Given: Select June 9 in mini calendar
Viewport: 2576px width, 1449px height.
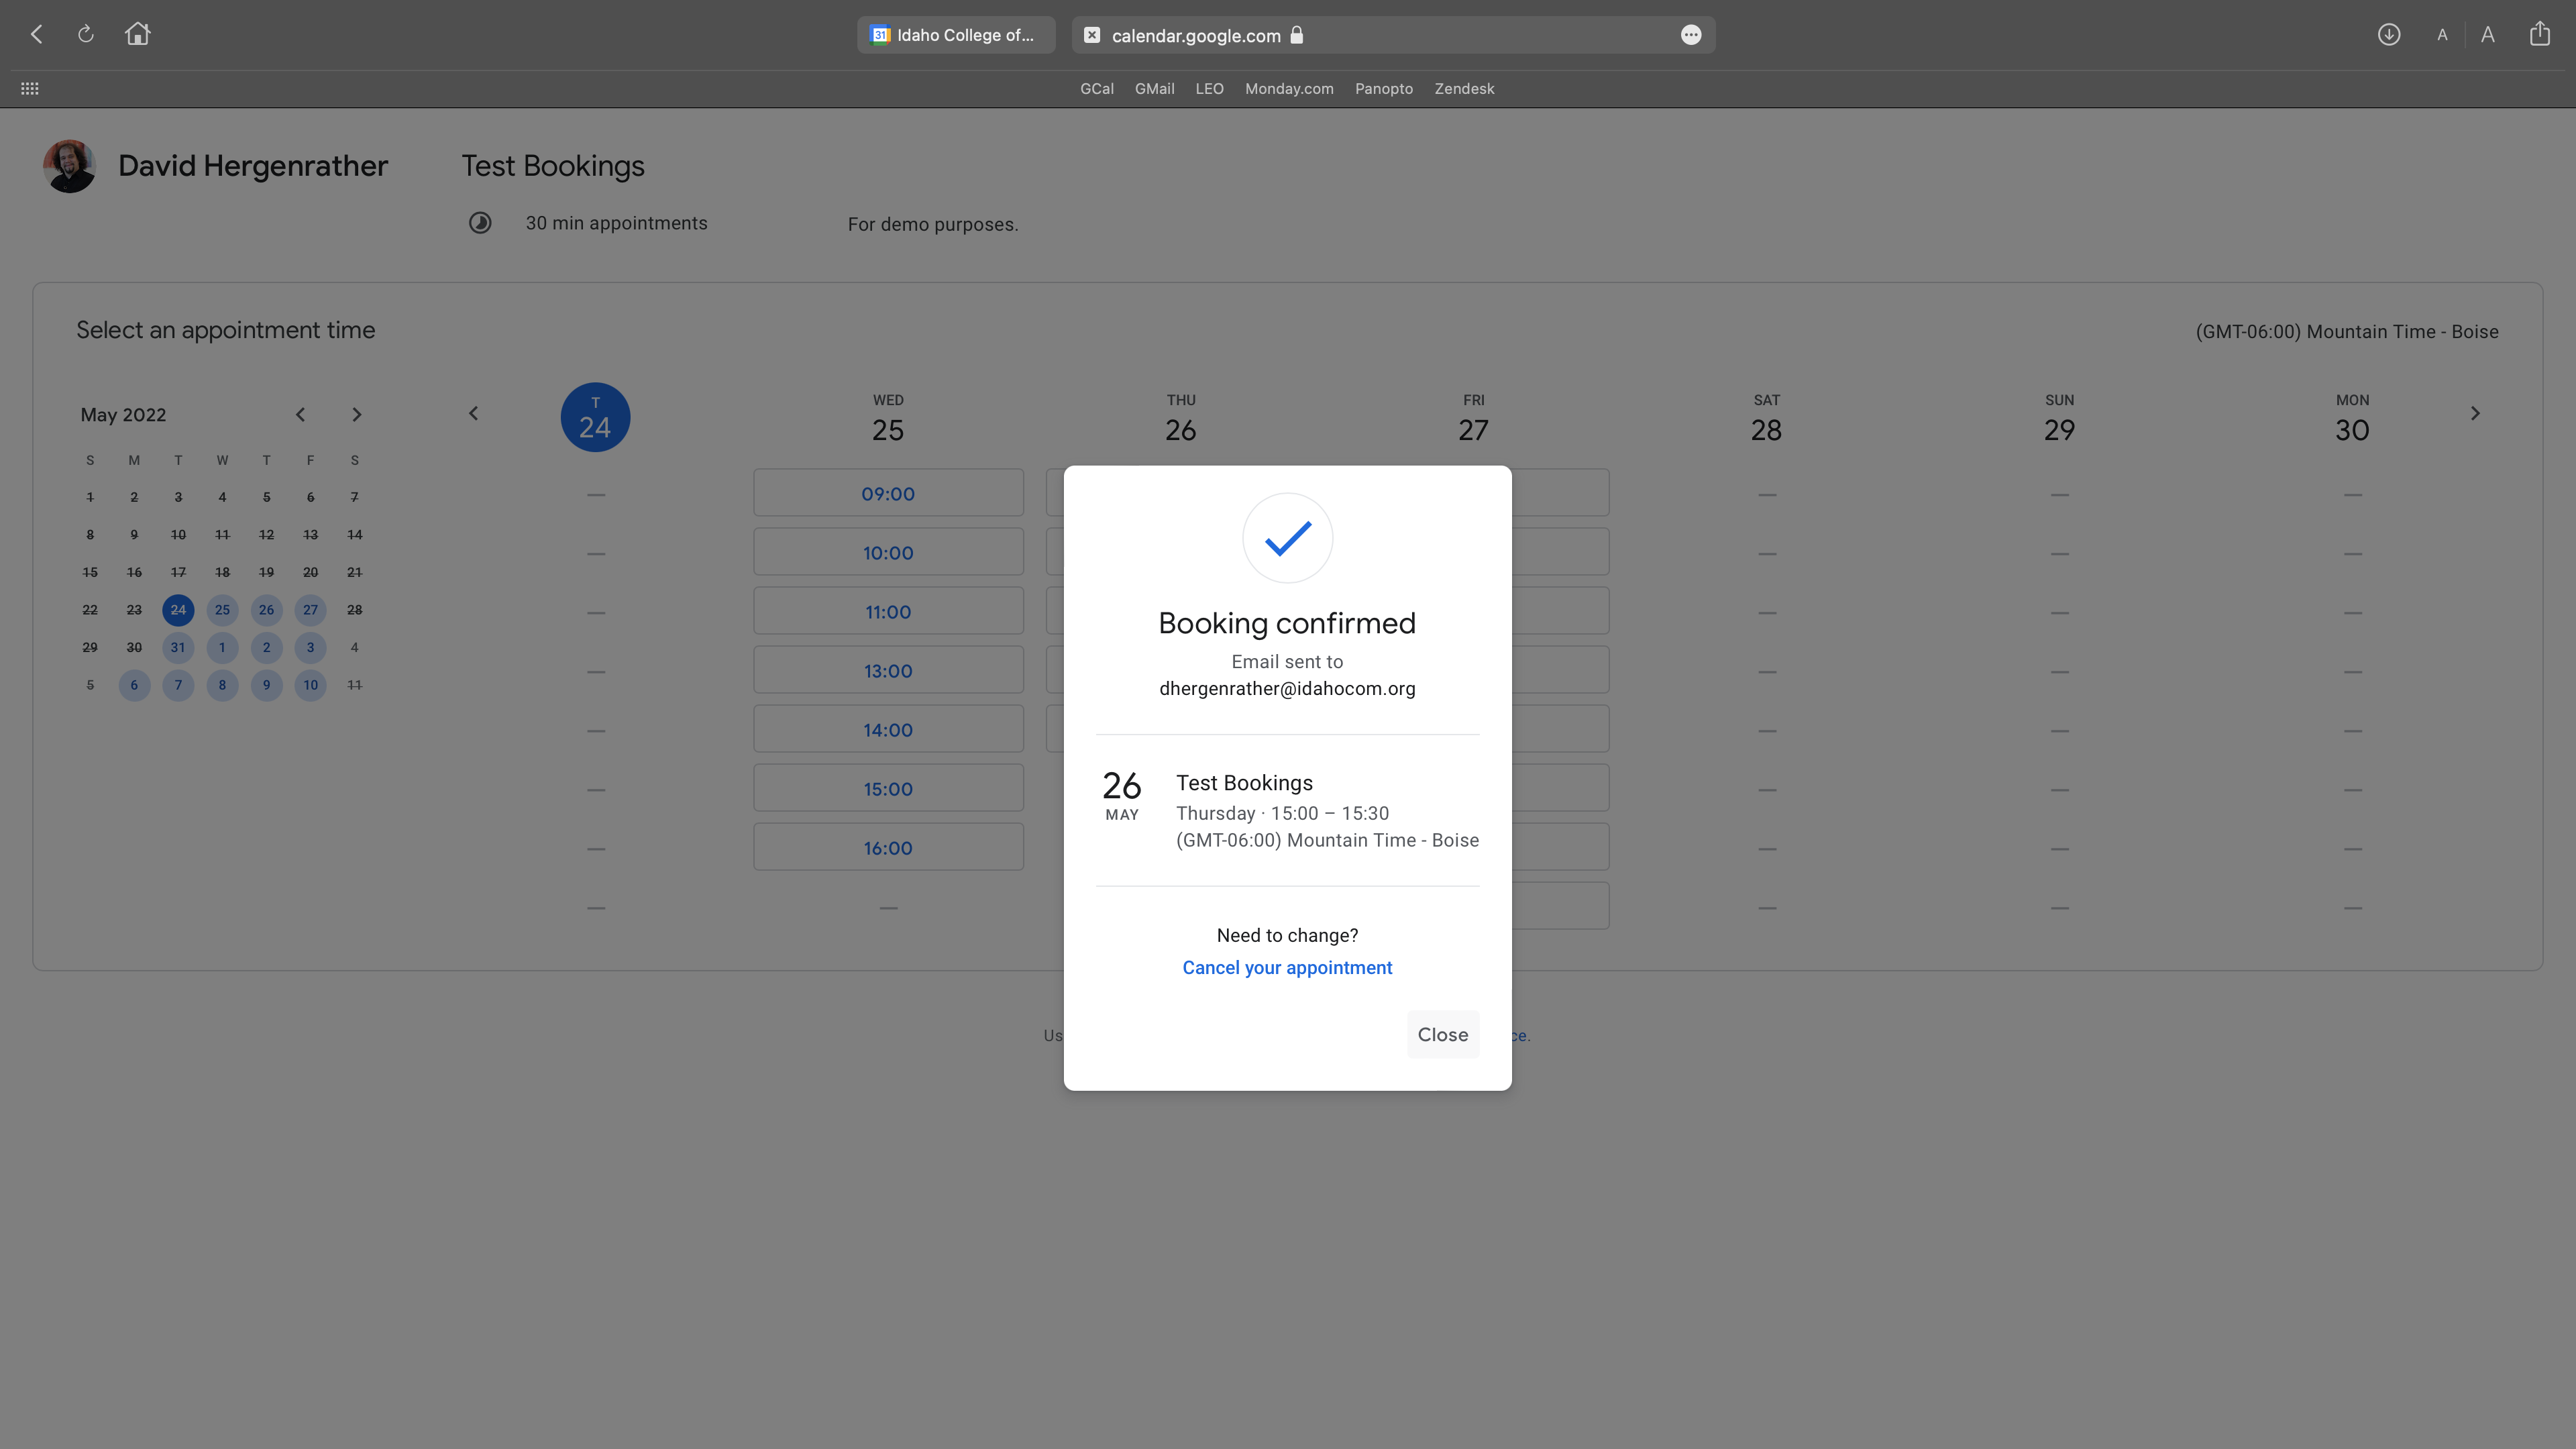Looking at the screenshot, I should point(266,685).
